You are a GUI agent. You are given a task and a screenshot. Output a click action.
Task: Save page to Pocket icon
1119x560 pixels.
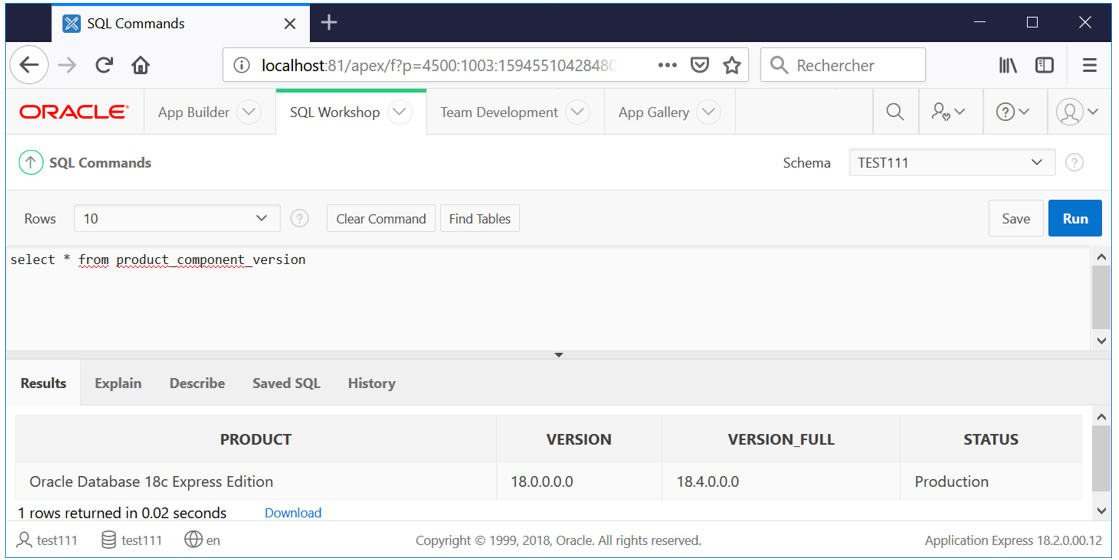[x=700, y=66]
